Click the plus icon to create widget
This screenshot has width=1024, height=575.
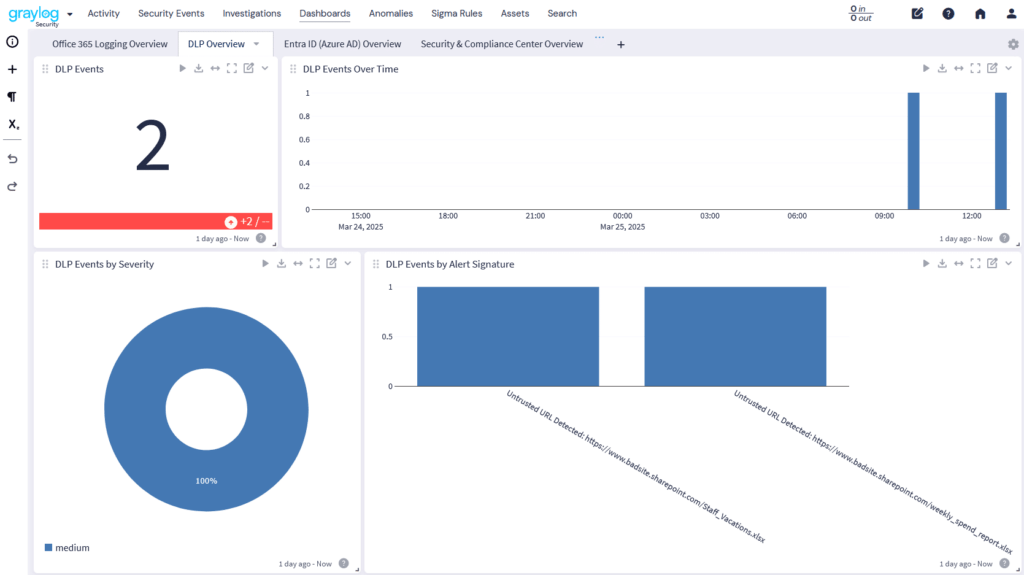coord(12,70)
